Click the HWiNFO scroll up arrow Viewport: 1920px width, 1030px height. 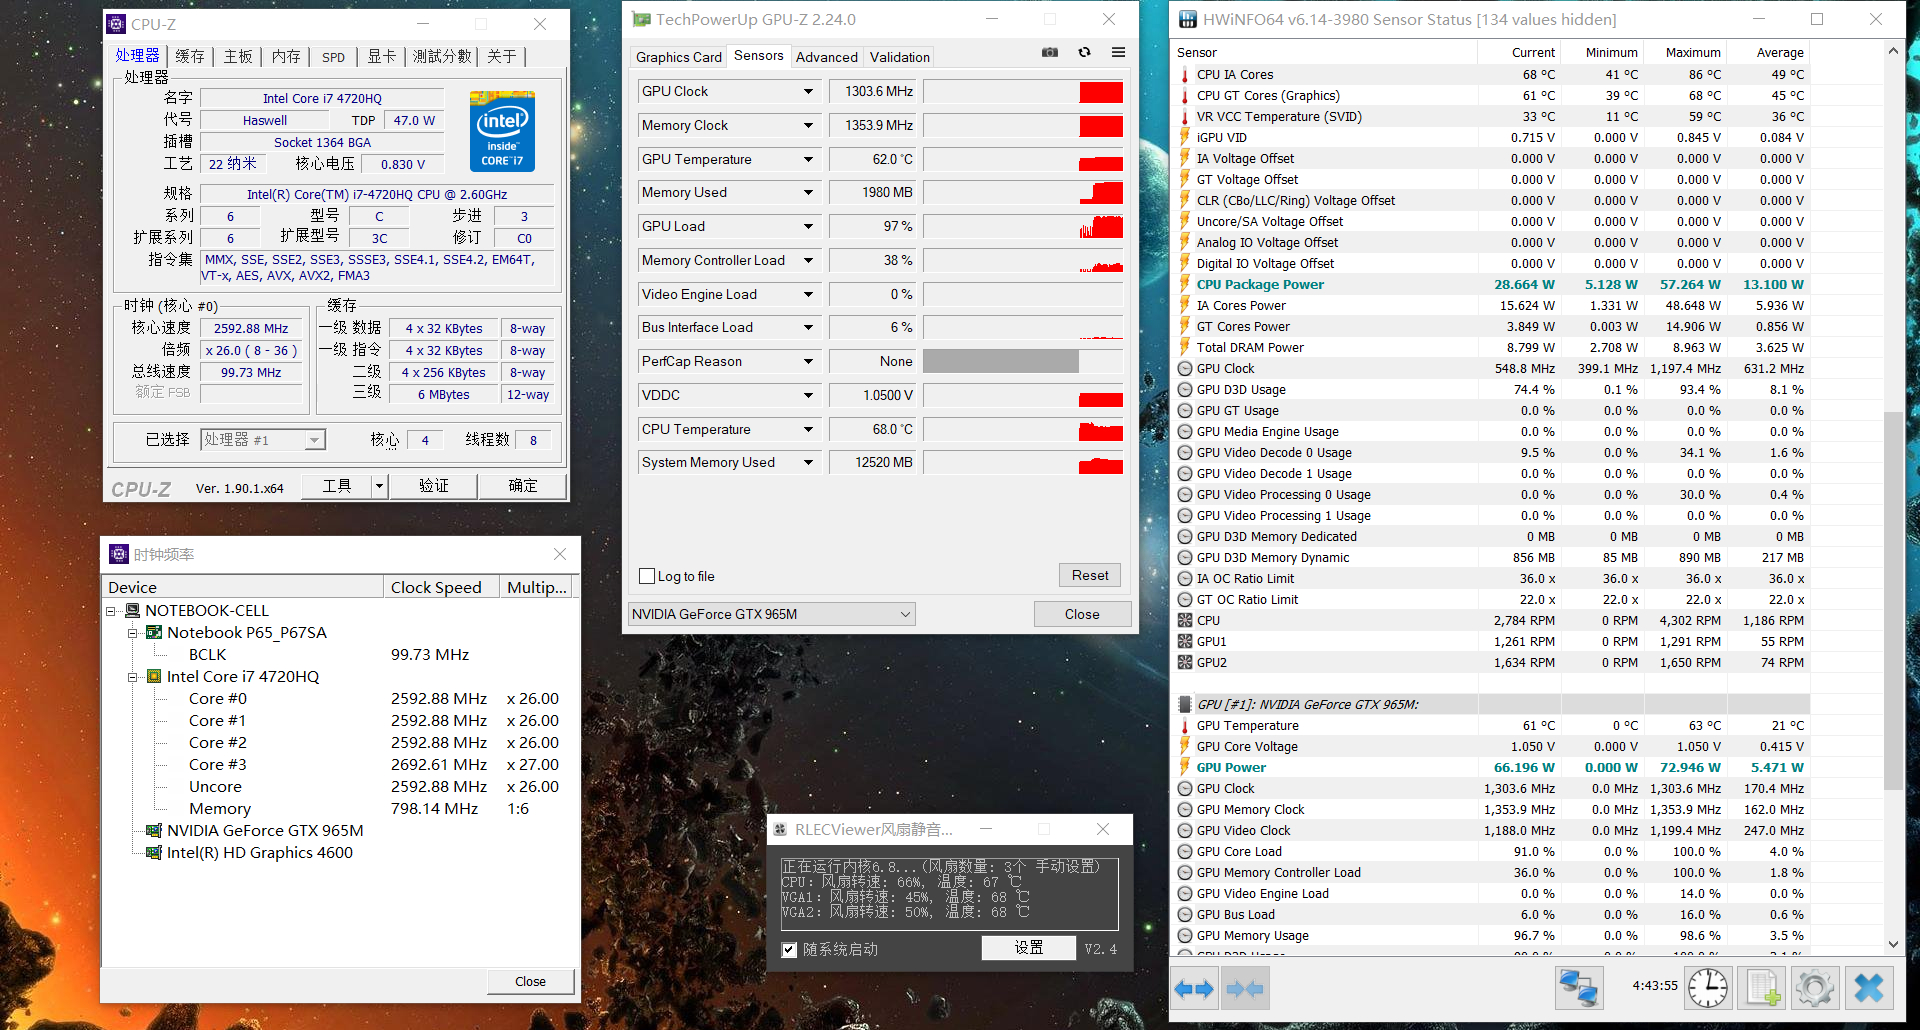pyautogui.click(x=1892, y=51)
